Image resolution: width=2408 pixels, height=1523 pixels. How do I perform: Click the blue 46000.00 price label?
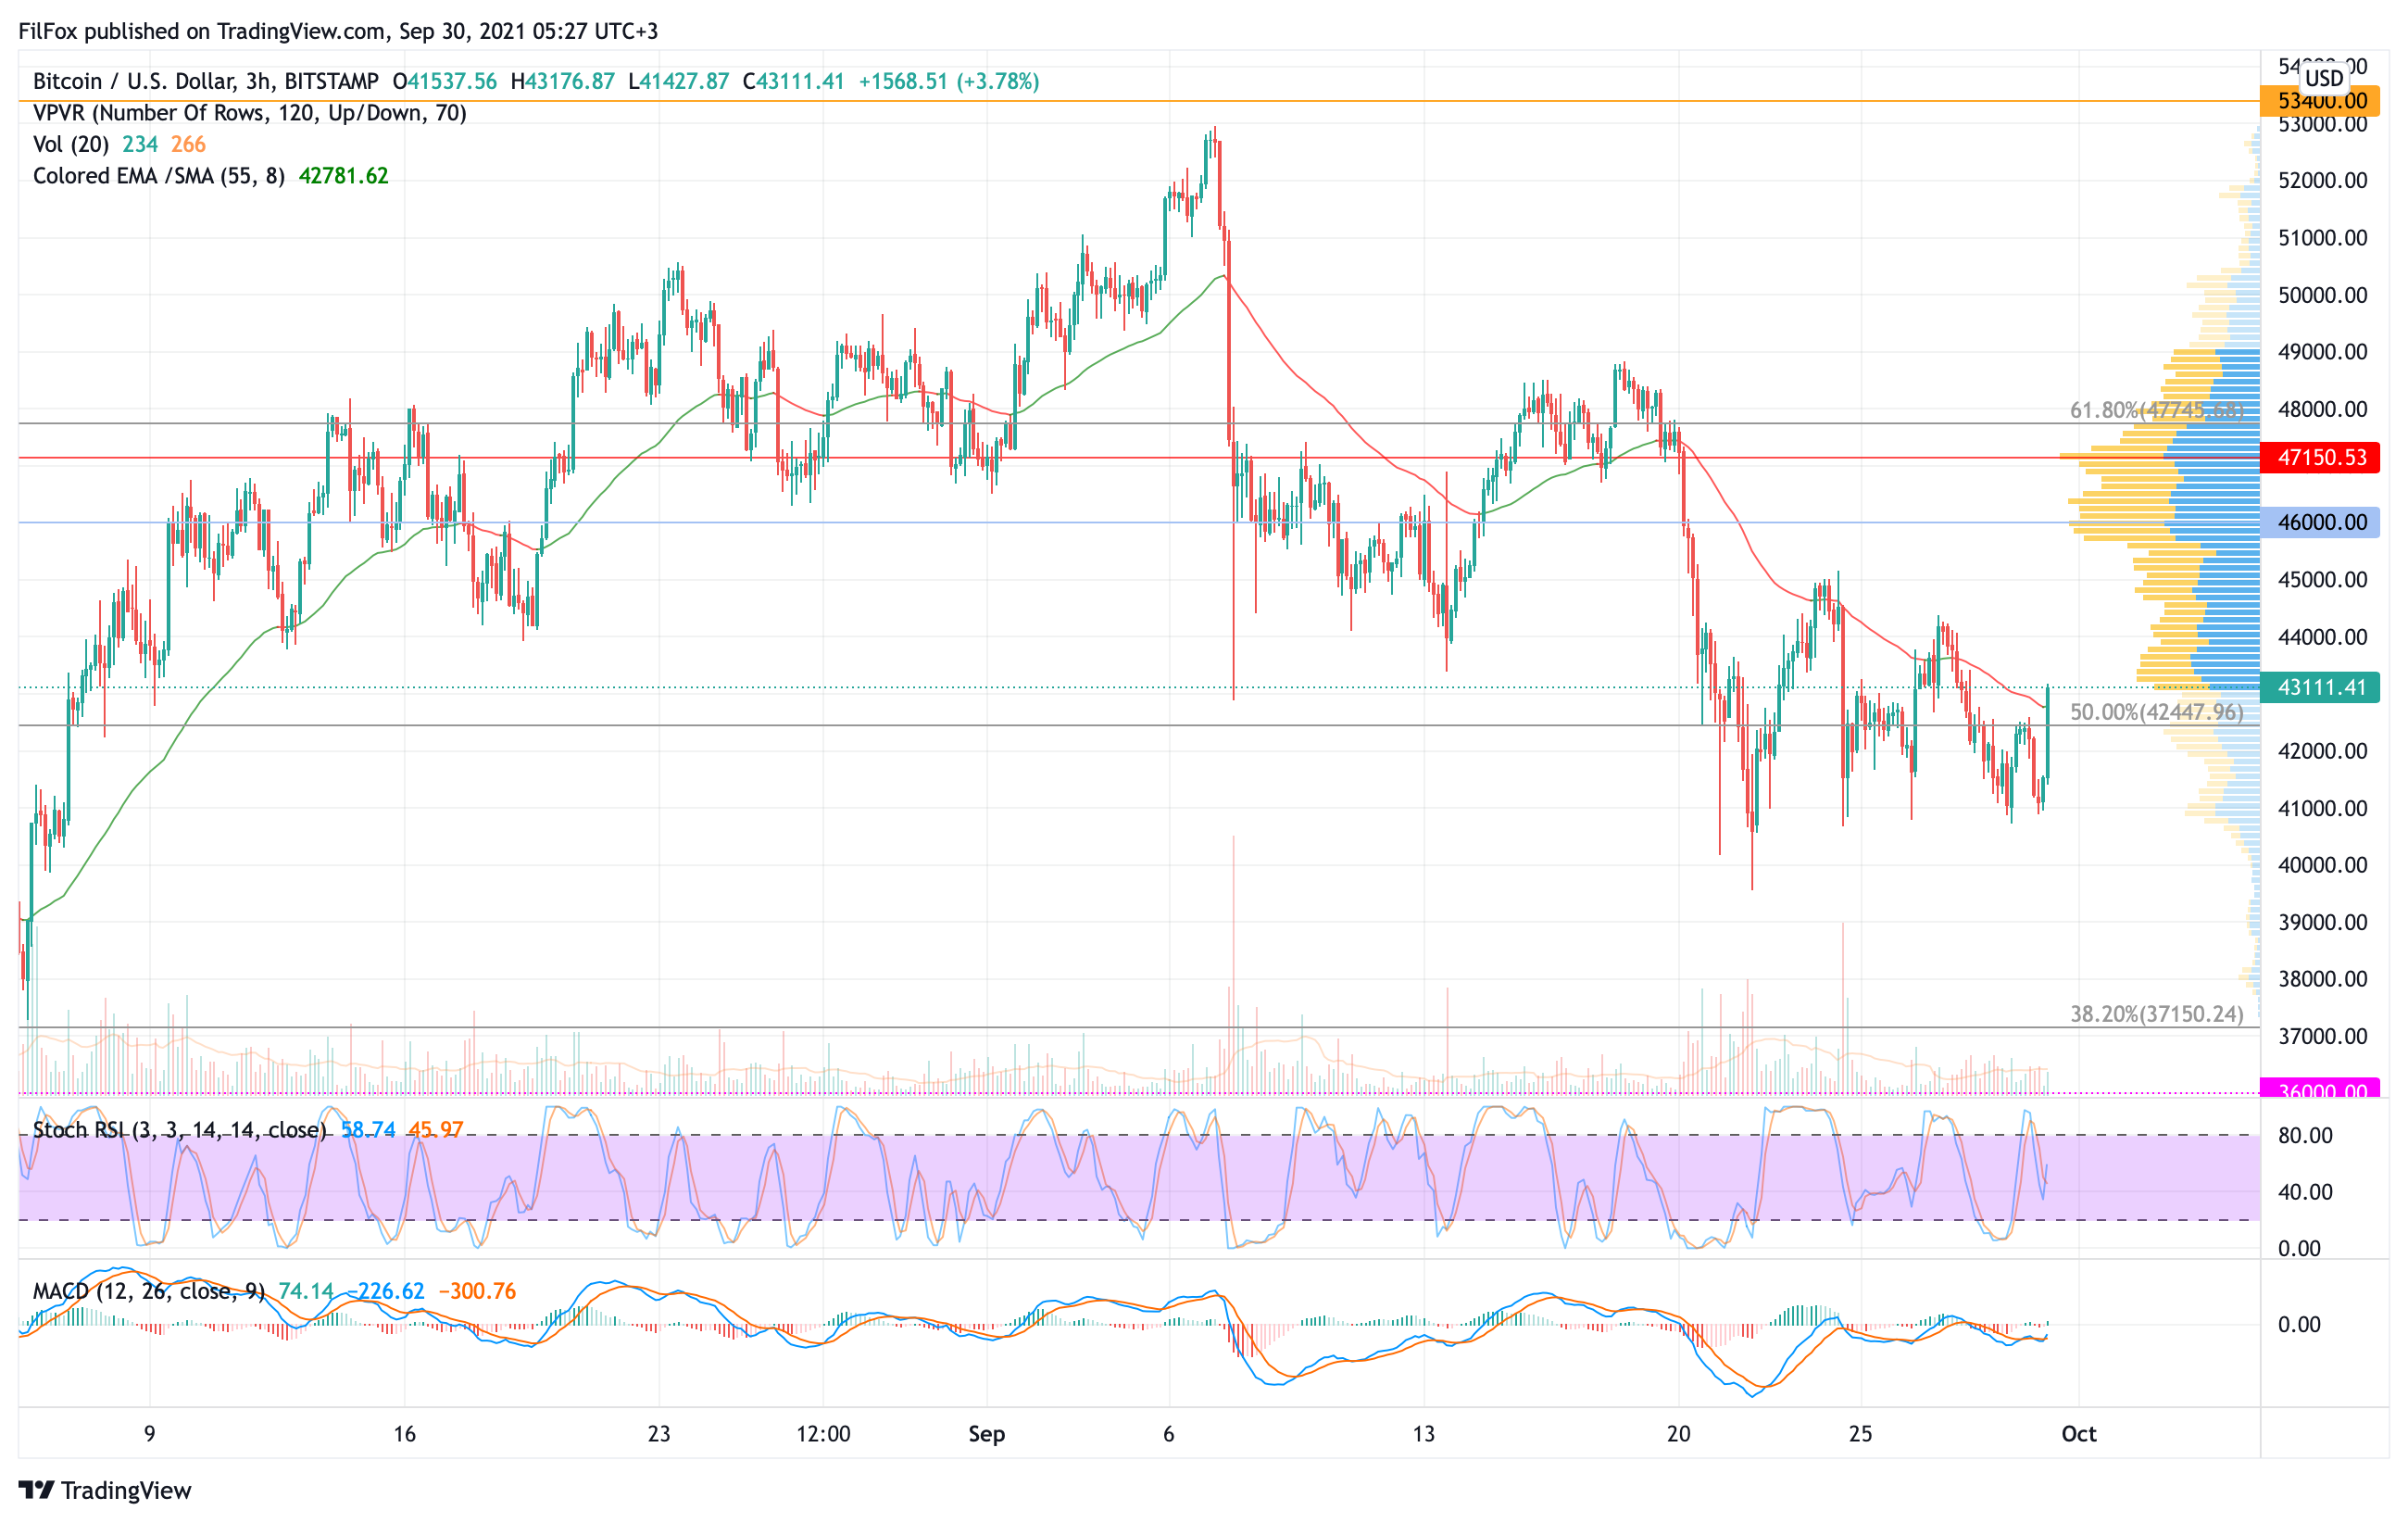click(x=2320, y=522)
